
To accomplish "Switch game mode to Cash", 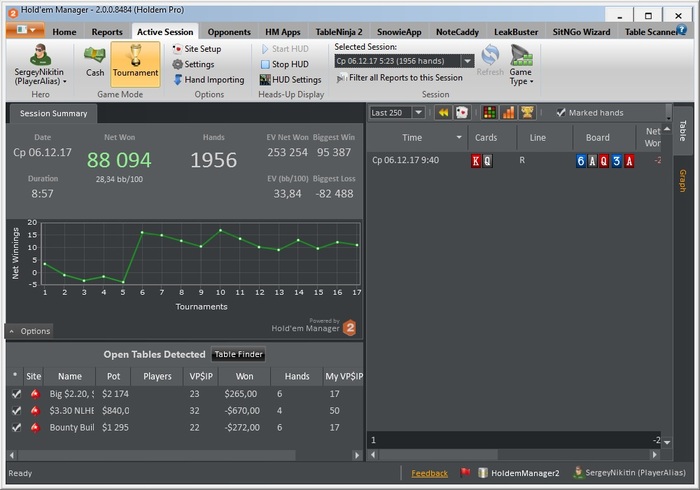I will (x=95, y=62).
